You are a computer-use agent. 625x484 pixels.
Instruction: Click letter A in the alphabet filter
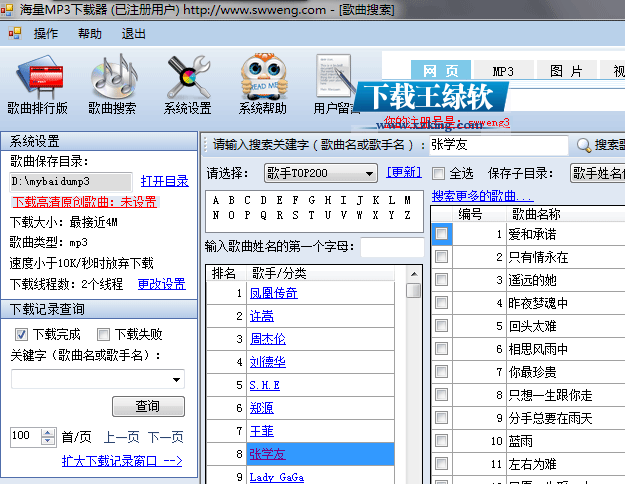click(x=216, y=200)
